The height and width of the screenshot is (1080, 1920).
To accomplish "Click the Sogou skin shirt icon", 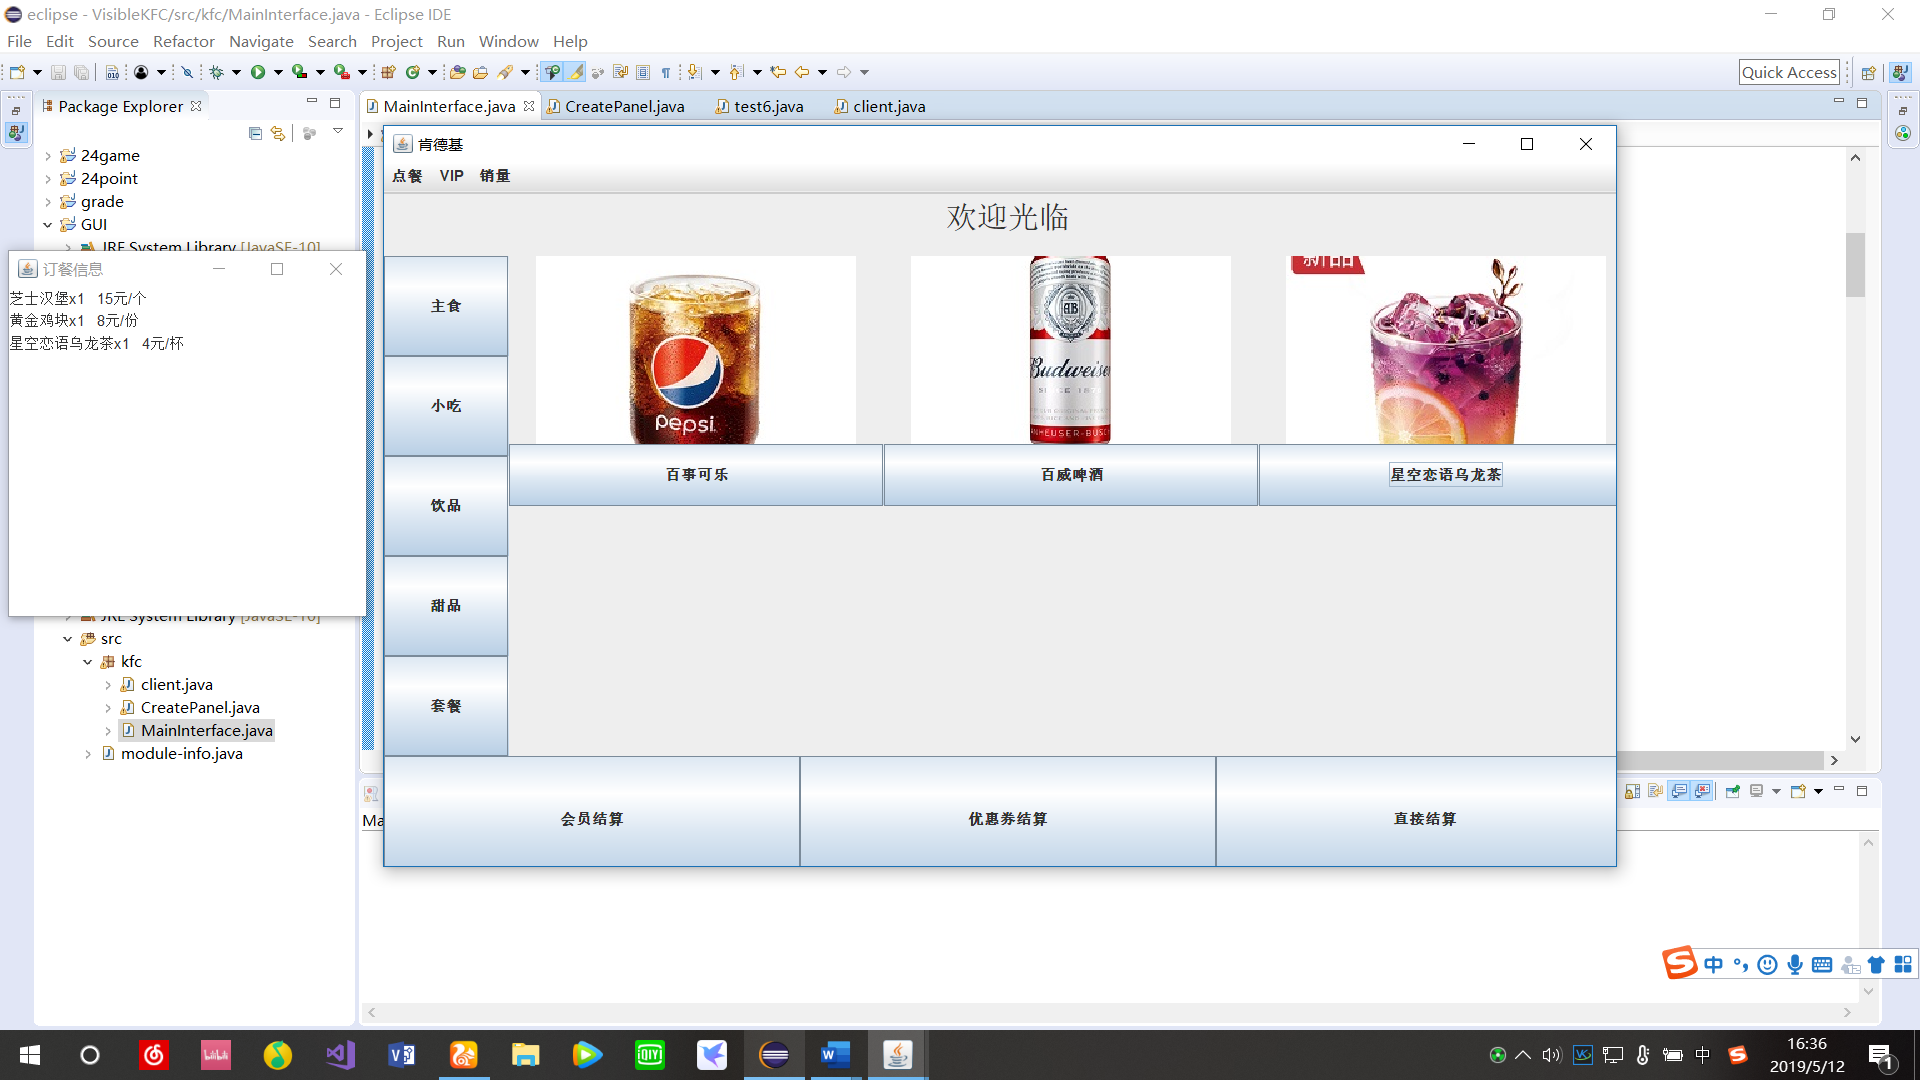I will (1876, 964).
